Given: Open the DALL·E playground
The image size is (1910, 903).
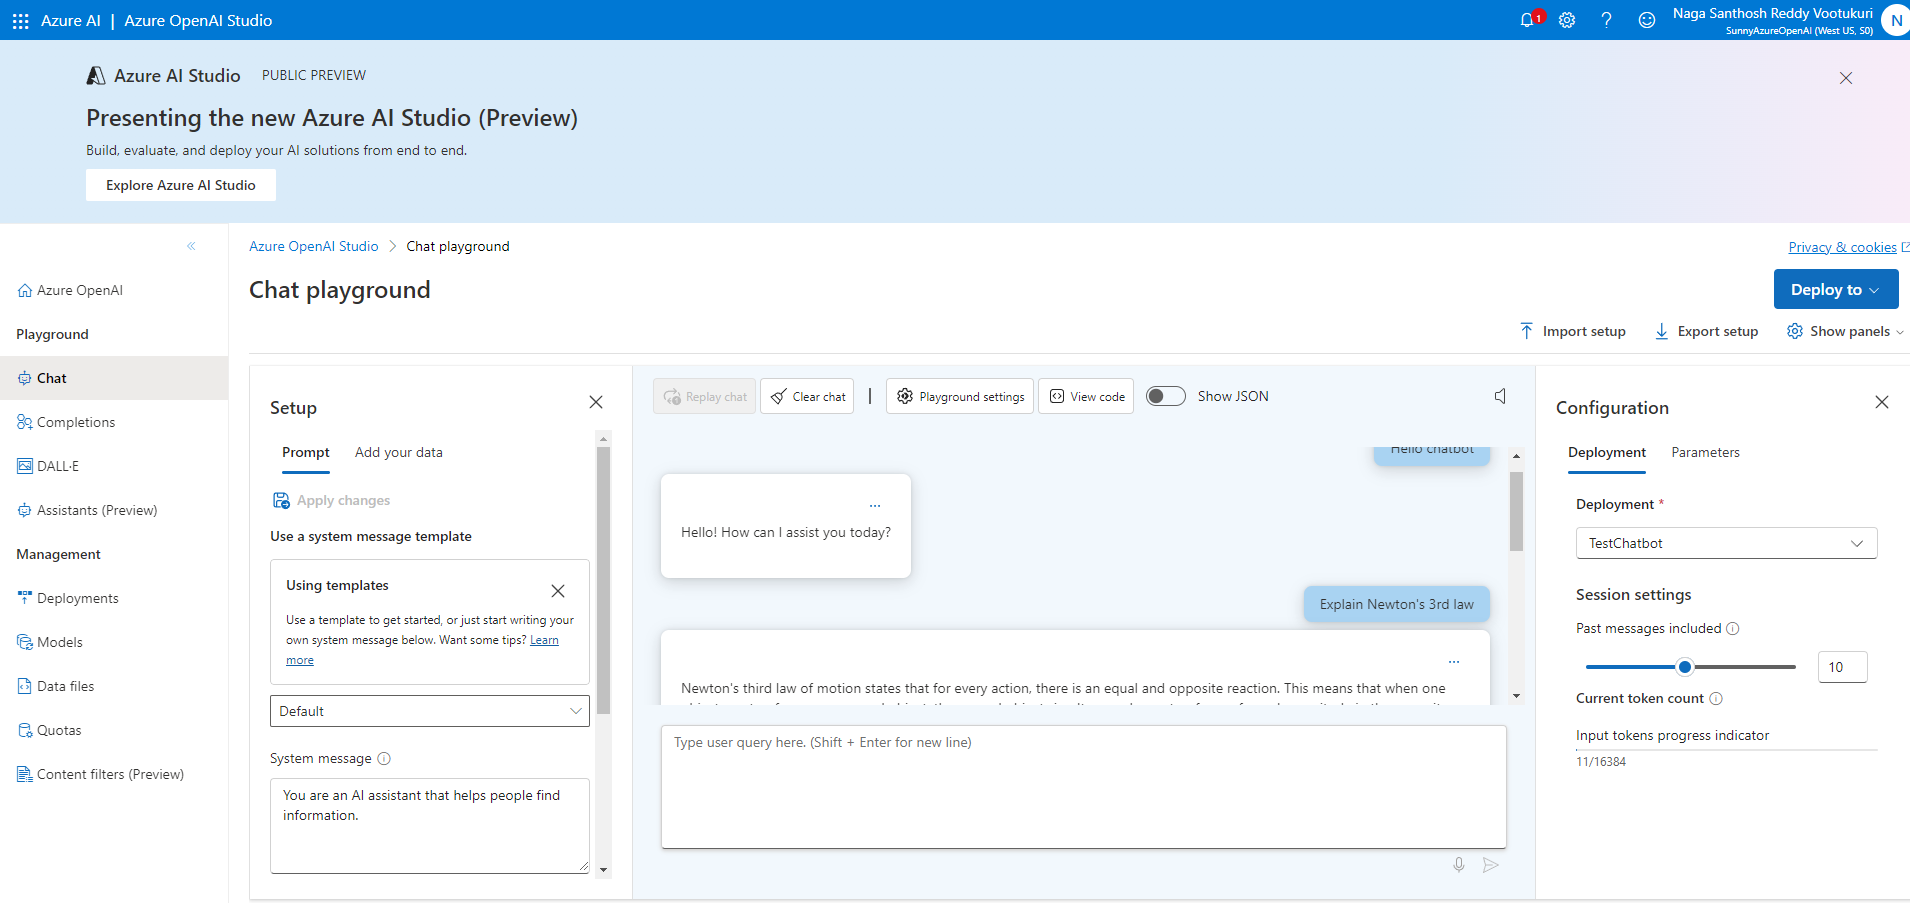Looking at the screenshot, I should 58,465.
